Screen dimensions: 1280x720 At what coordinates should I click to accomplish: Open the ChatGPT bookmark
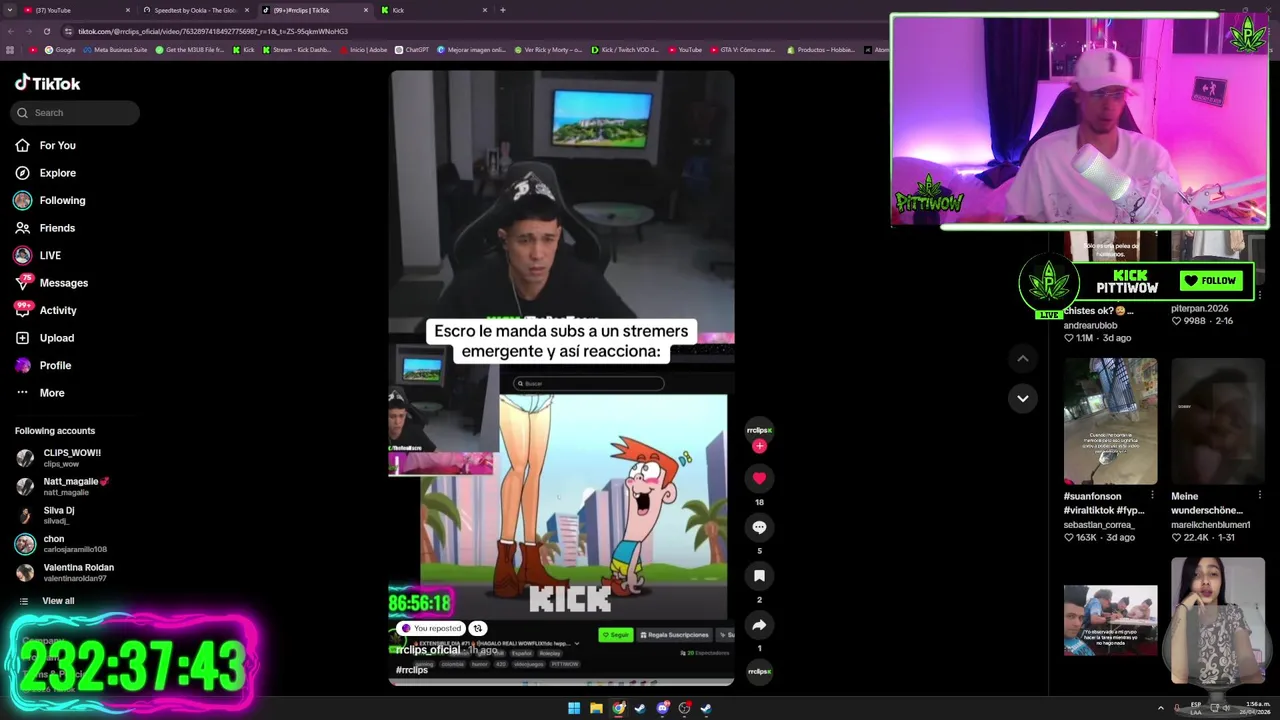coord(412,49)
